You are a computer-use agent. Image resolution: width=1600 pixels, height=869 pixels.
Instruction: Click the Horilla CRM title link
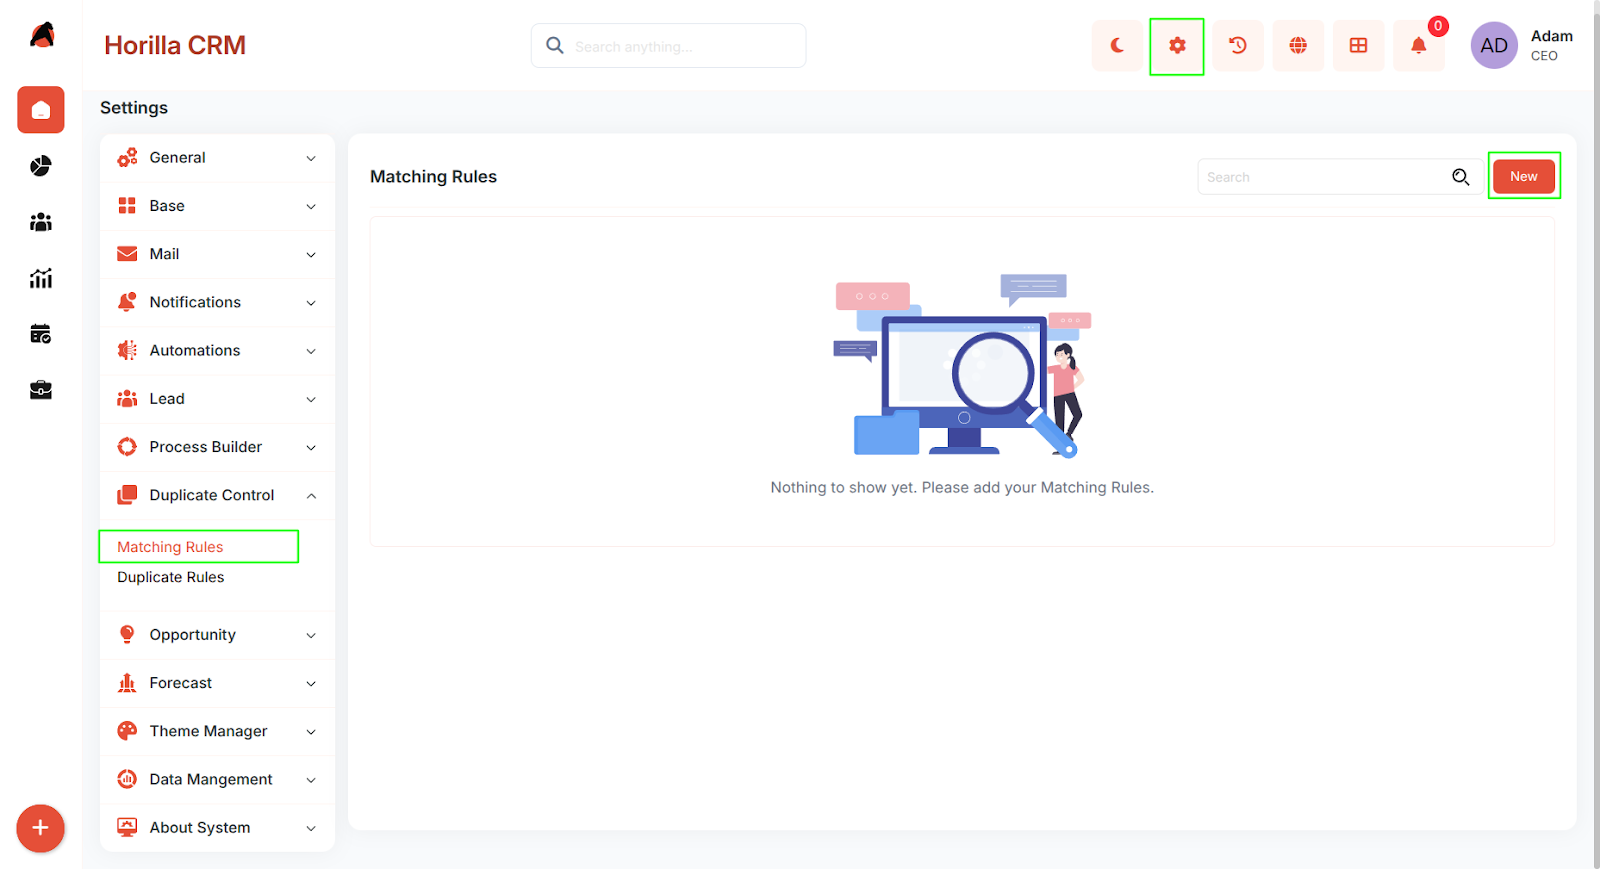tap(175, 45)
